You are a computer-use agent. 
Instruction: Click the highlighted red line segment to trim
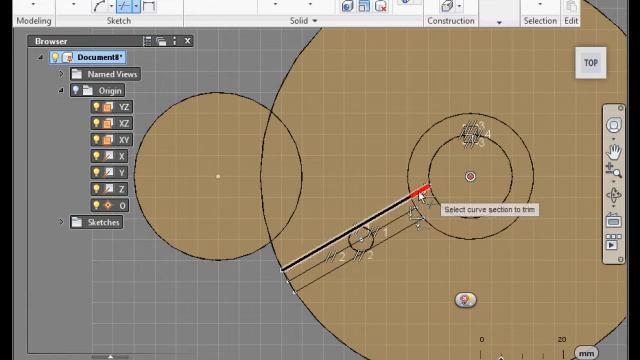coord(420,191)
